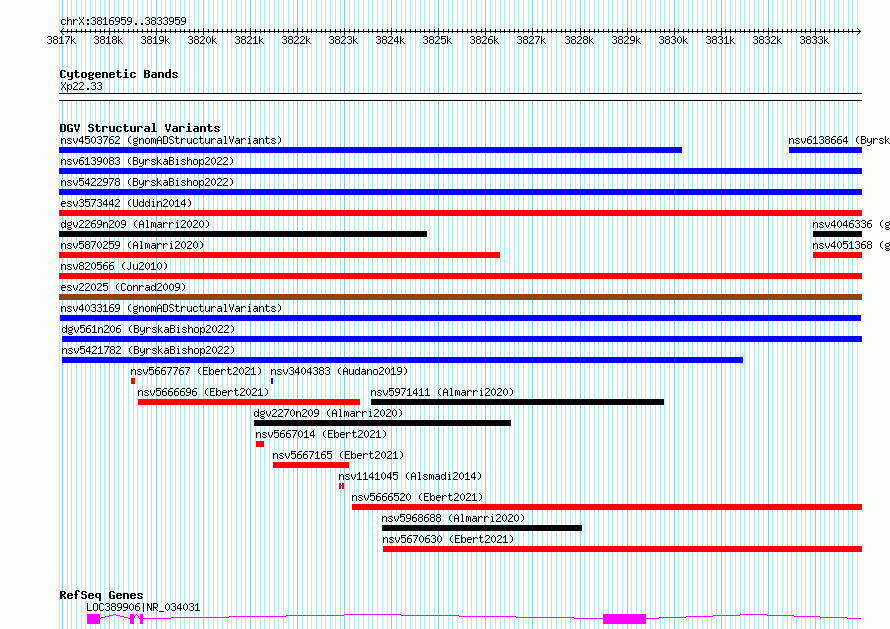Click the 3830k ruler tick label
The image size is (890, 629).
pyautogui.click(x=673, y=41)
